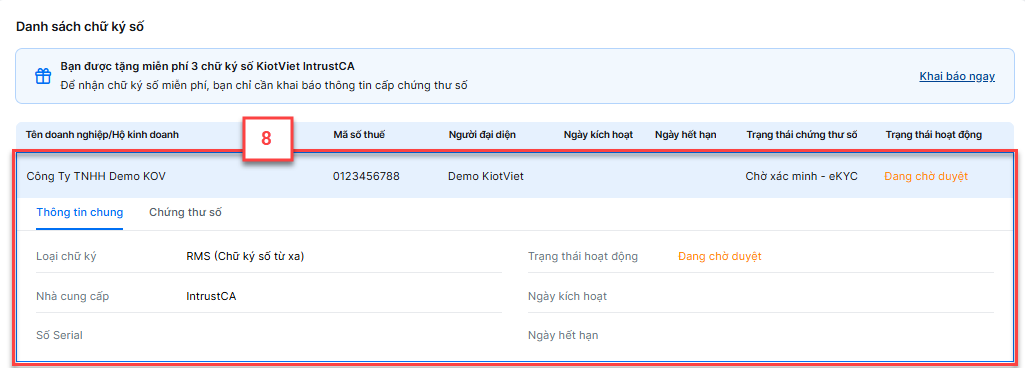The width and height of the screenshot is (1025, 368).
Task: Click column header 'Trạng thái chứng thư số'
Action: pyautogui.click(x=801, y=135)
